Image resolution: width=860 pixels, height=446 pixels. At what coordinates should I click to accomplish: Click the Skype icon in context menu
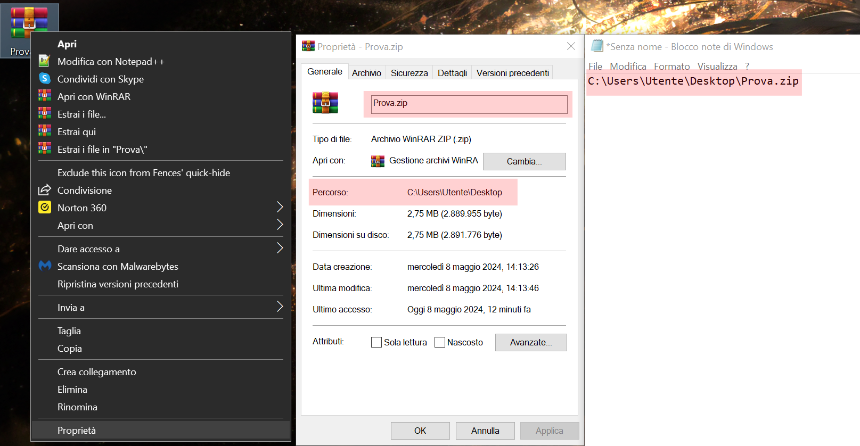click(44, 78)
